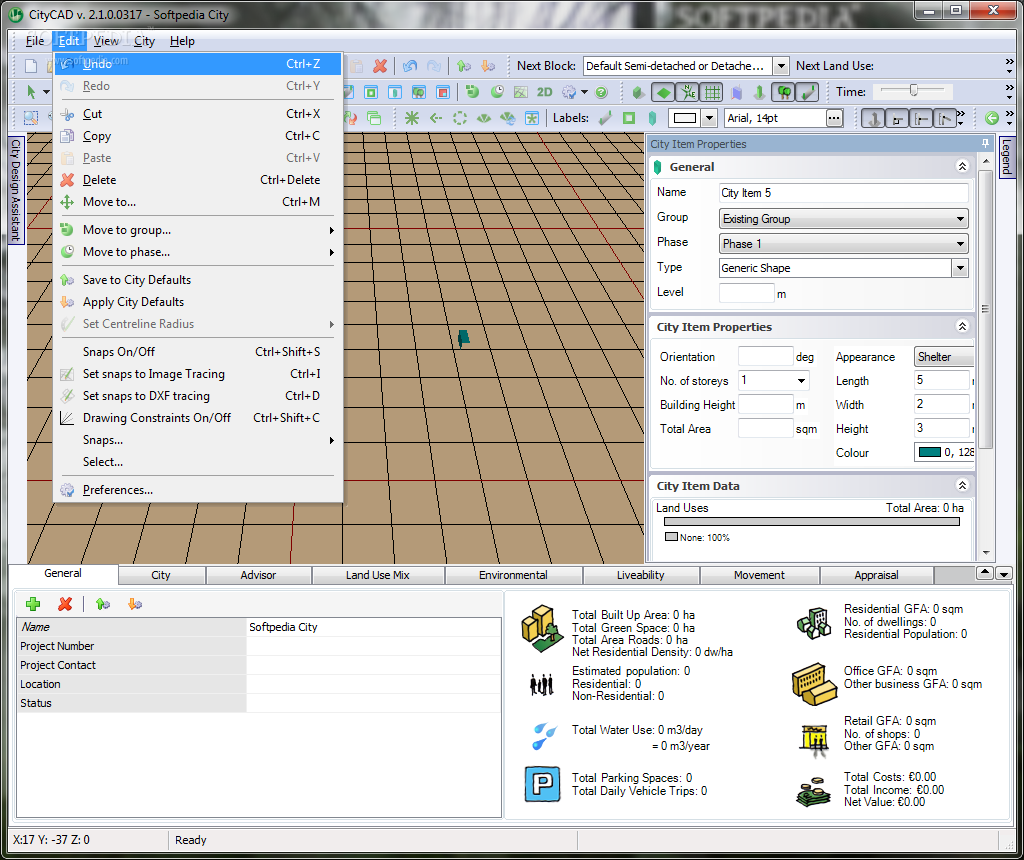Click the new document toolbar icon

tap(31, 66)
